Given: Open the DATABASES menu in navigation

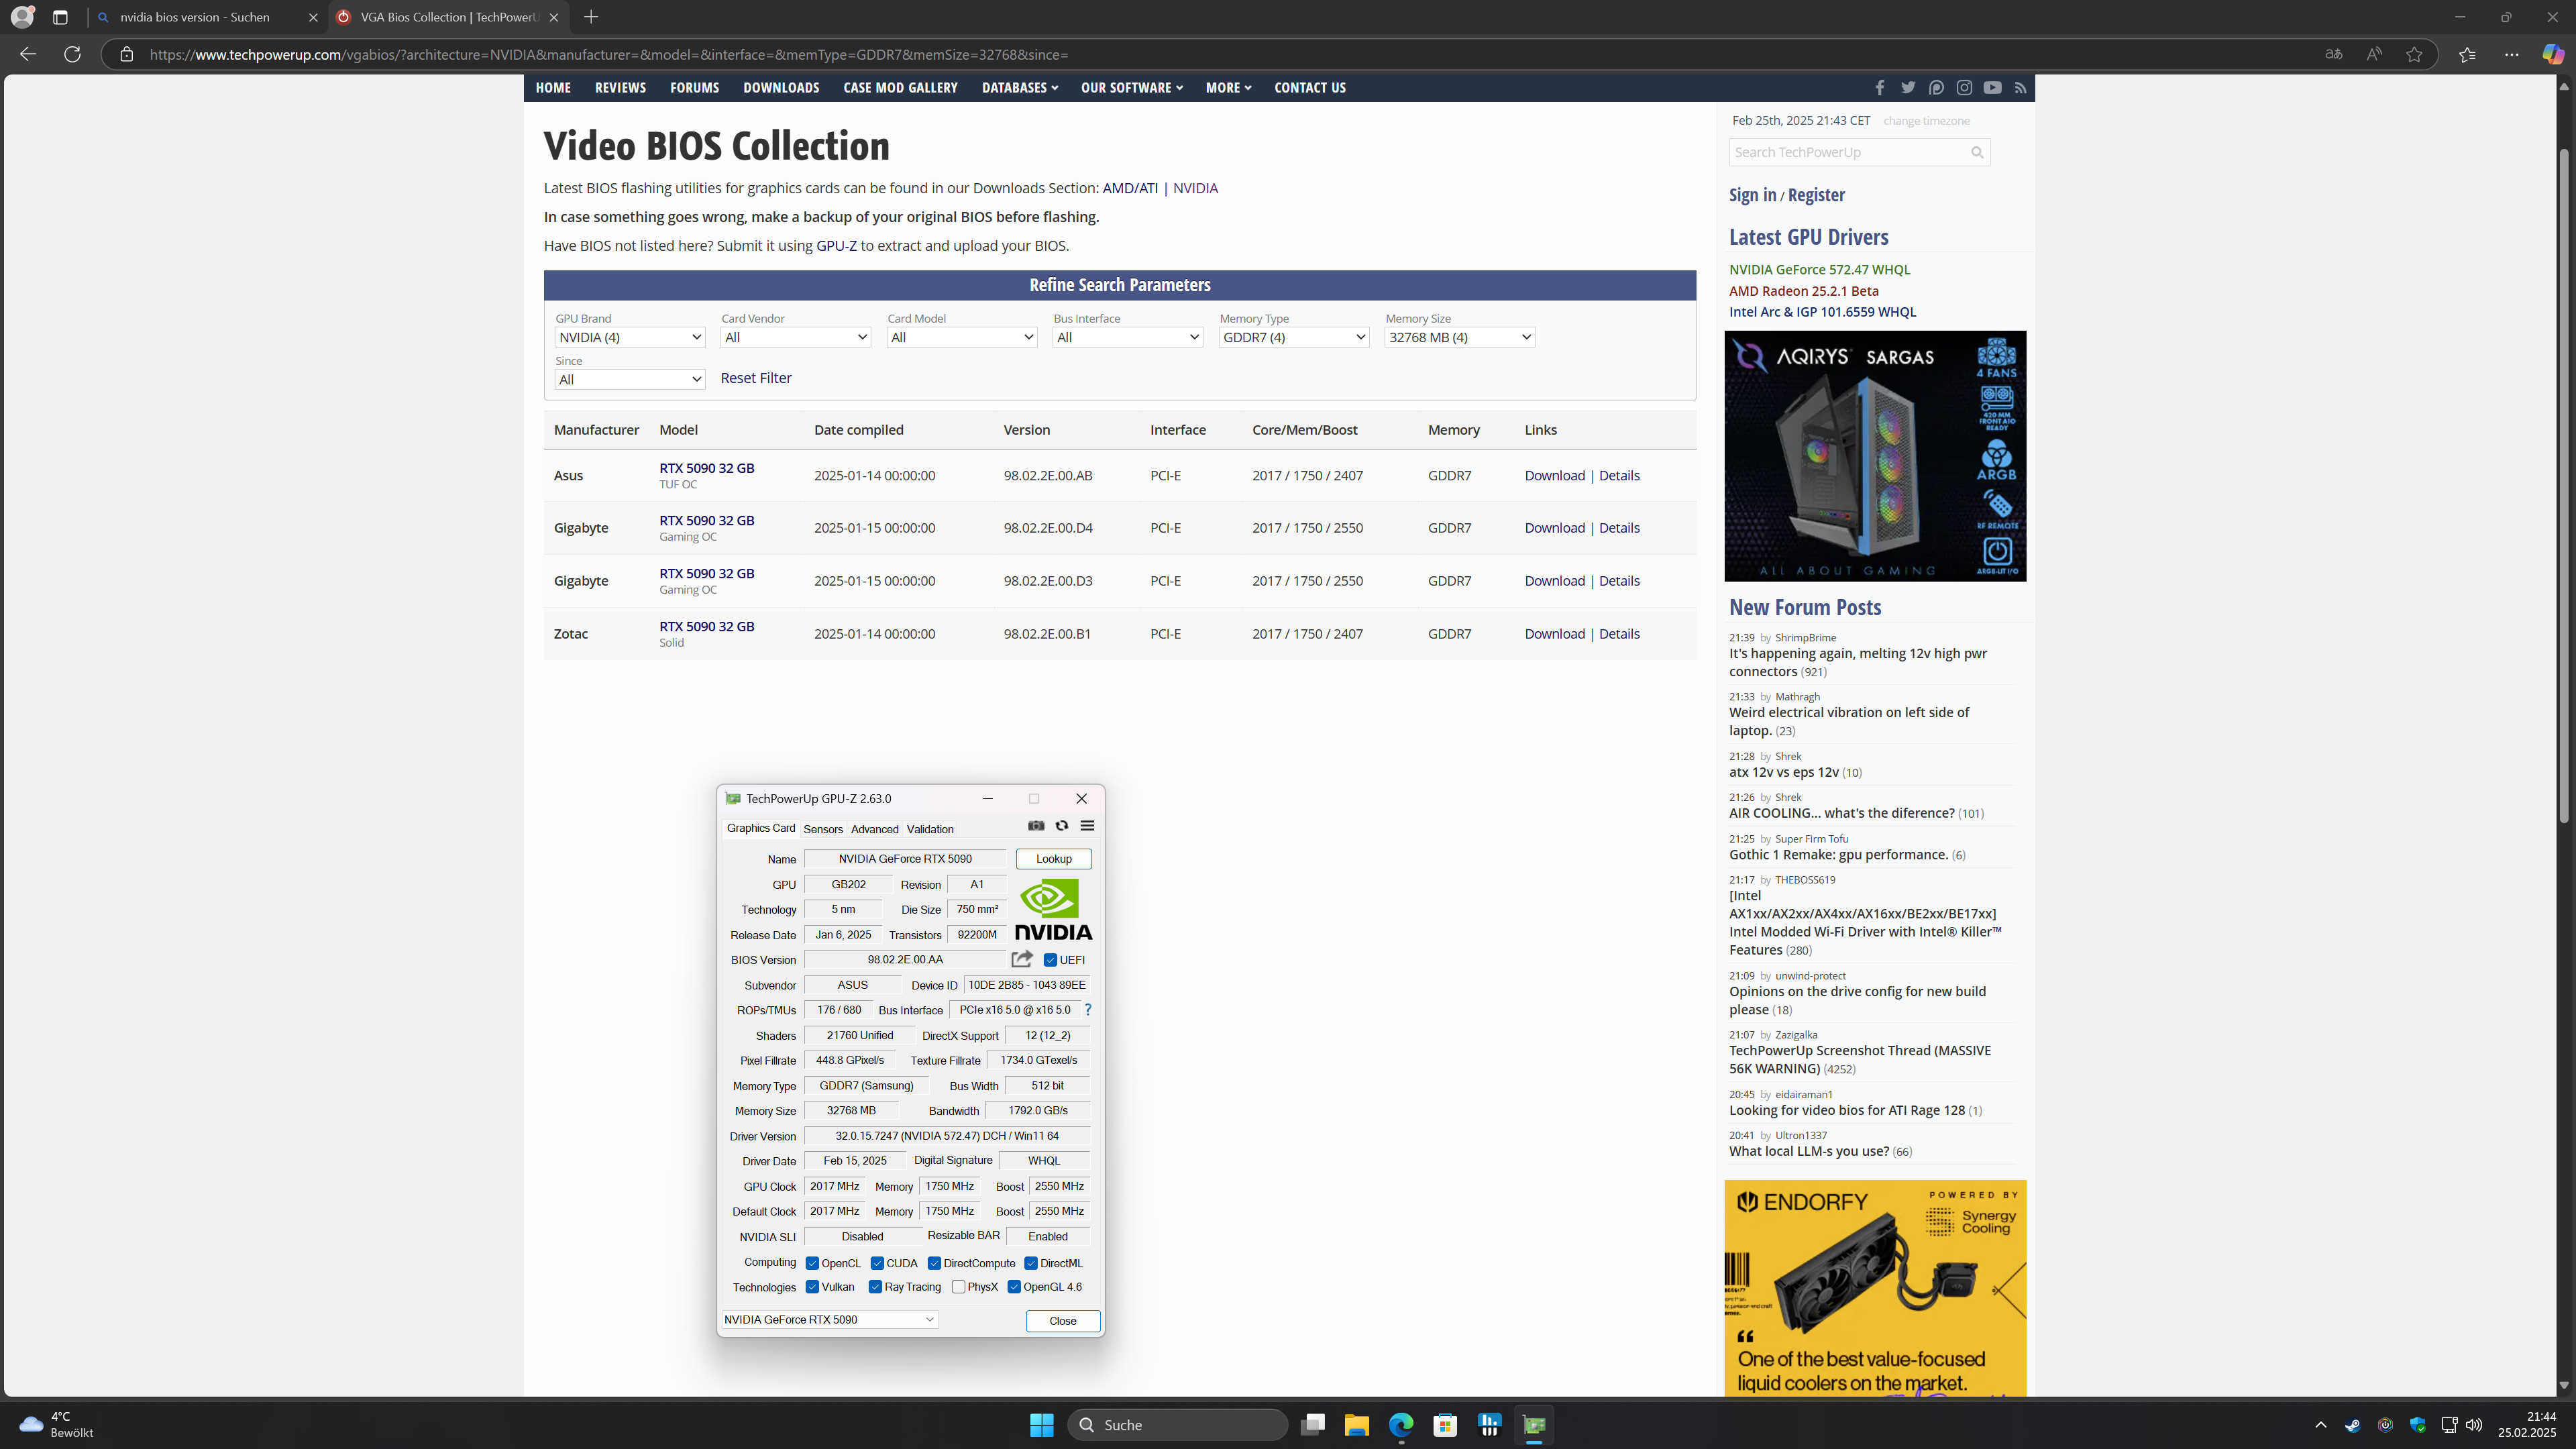Looking at the screenshot, I should (x=1019, y=88).
